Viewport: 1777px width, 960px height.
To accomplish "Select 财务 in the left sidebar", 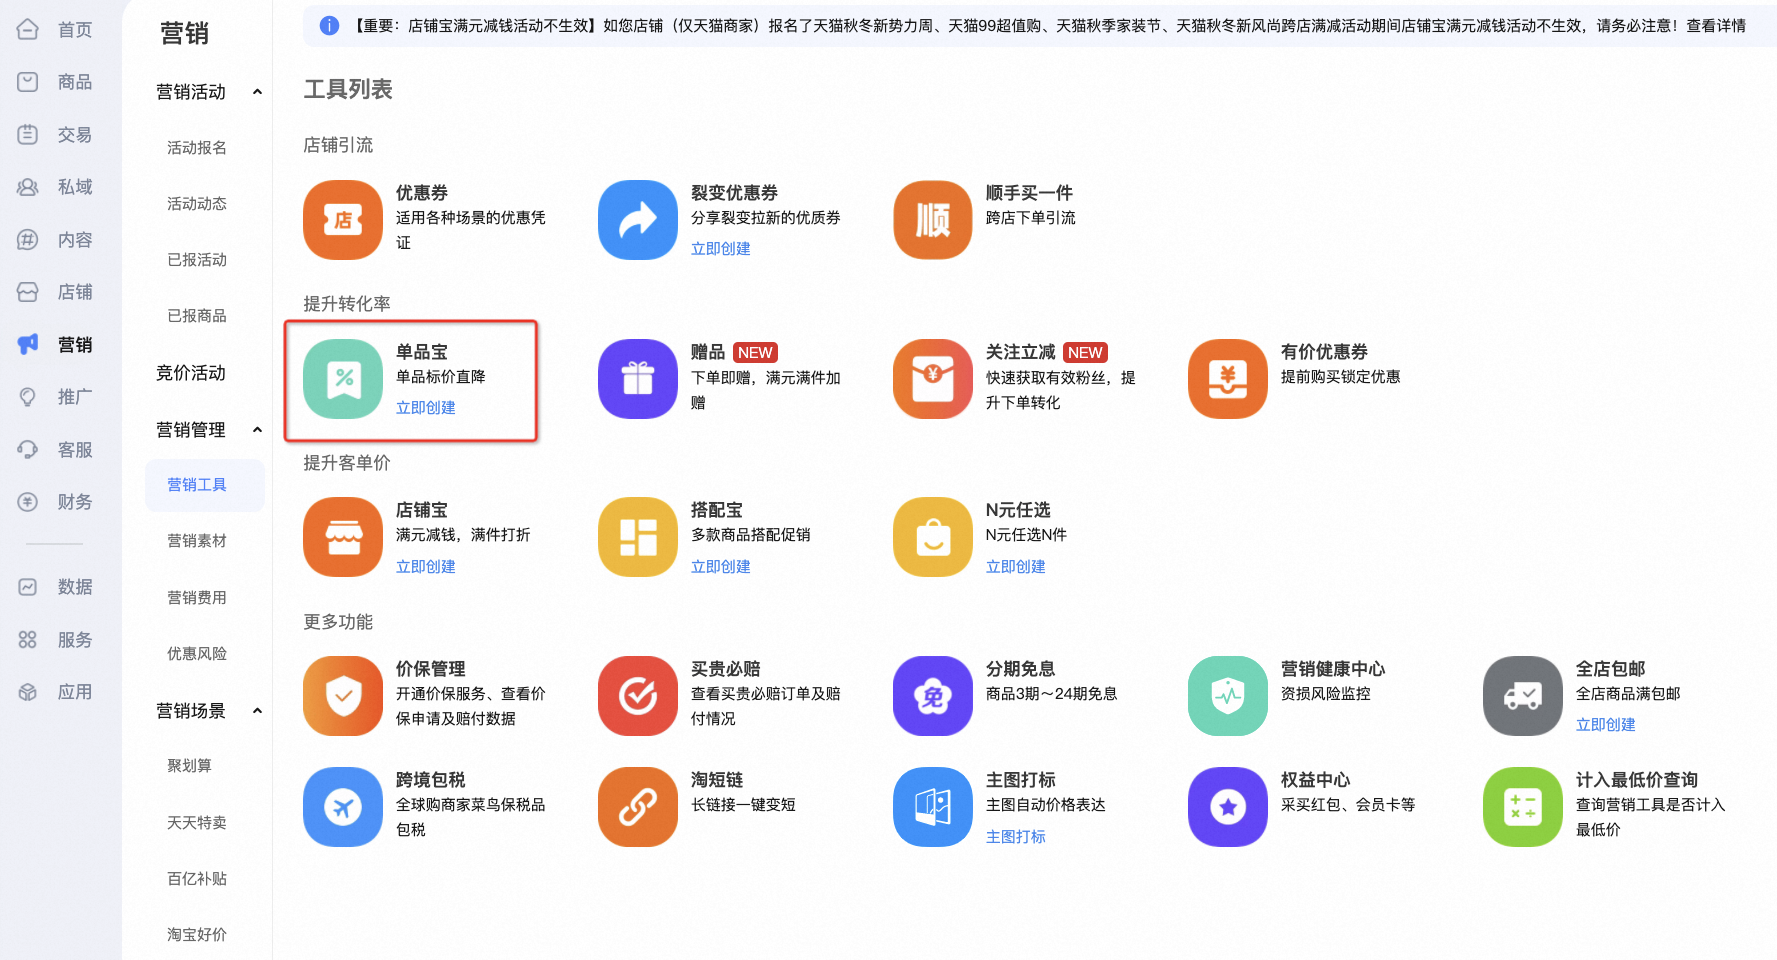I will [x=55, y=502].
